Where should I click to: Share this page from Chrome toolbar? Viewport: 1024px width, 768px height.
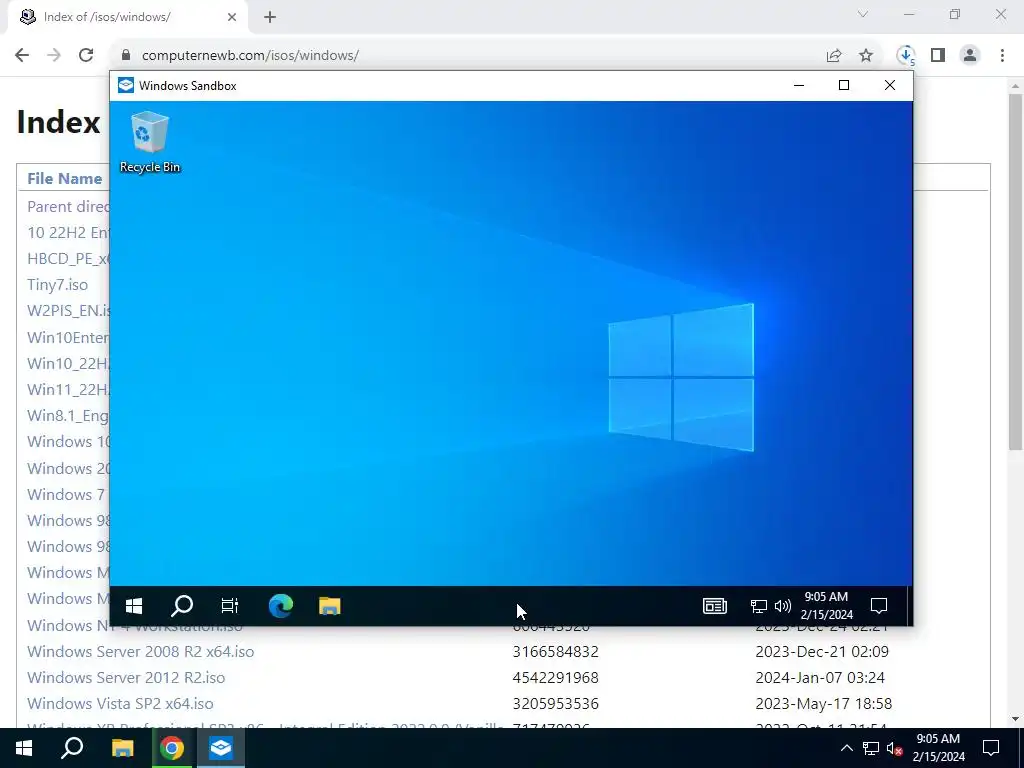pyautogui.click(x=834, y=56)
